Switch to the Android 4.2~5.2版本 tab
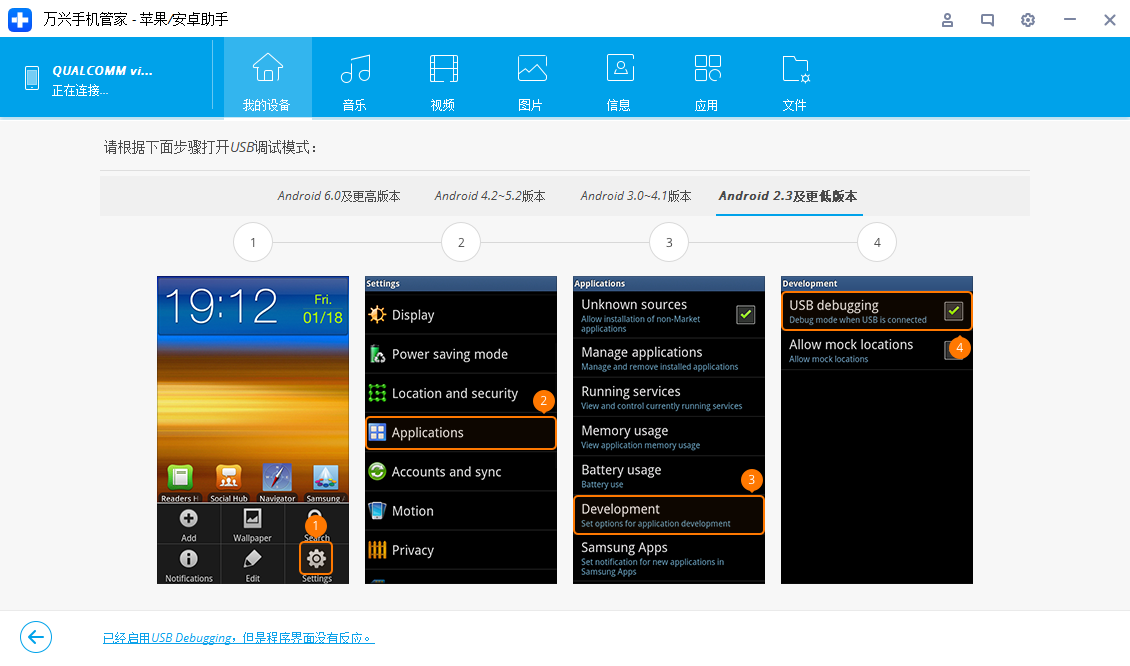 [x=489, y=196]
